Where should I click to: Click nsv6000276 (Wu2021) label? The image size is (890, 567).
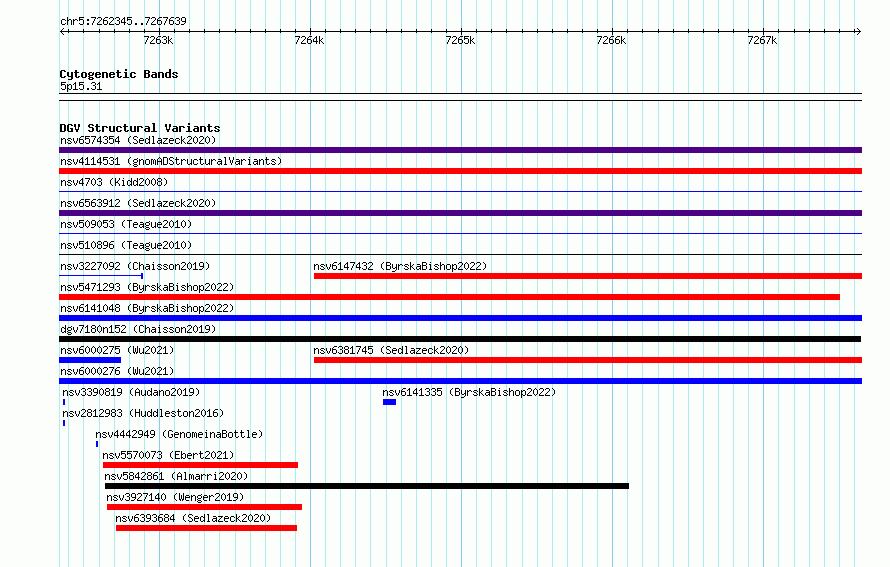point(117,371)
